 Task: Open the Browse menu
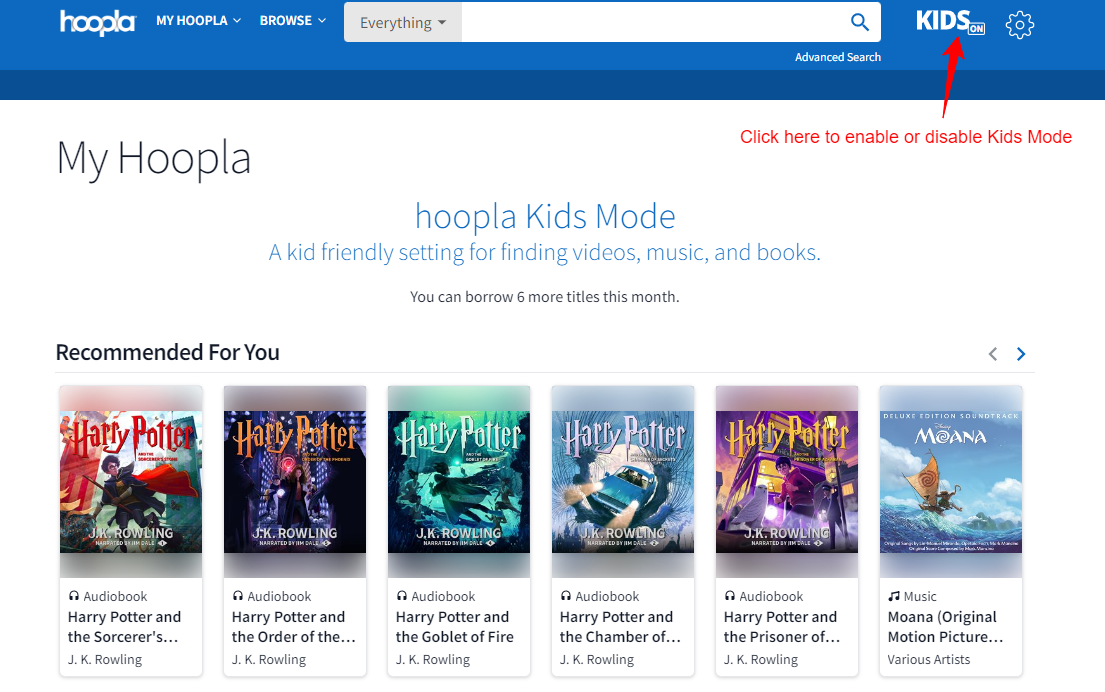click(292, 20)
